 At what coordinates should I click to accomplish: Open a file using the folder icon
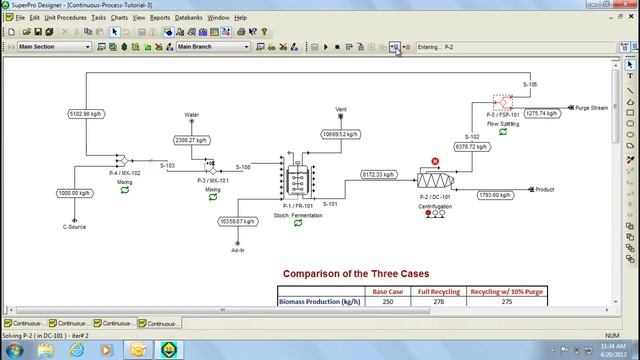[27, 32]
